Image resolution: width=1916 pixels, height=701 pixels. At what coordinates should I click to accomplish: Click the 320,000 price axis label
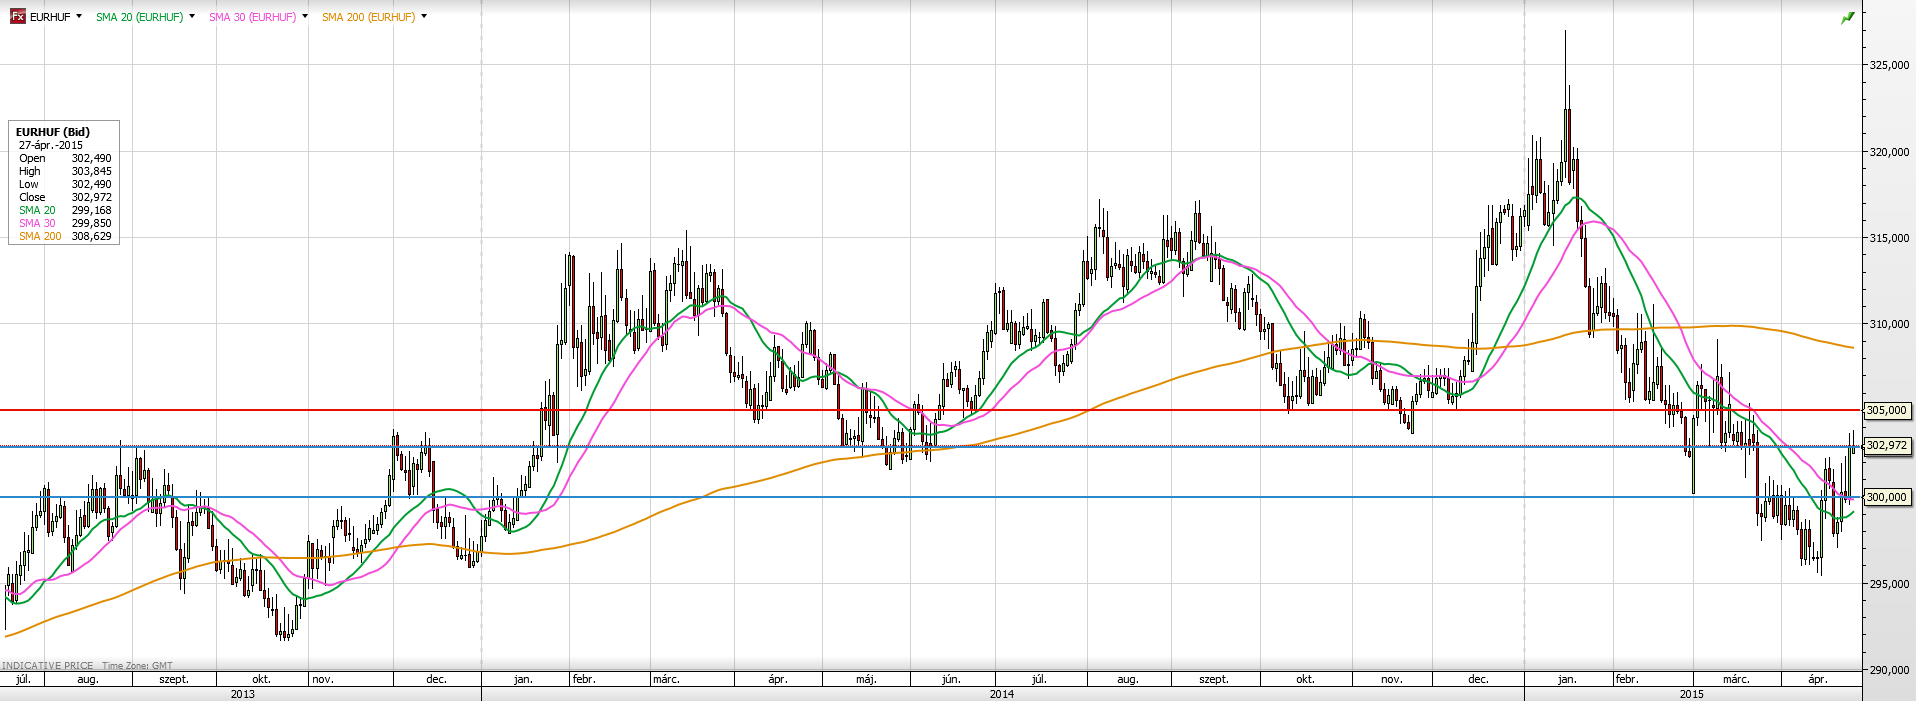[1889, 152]
